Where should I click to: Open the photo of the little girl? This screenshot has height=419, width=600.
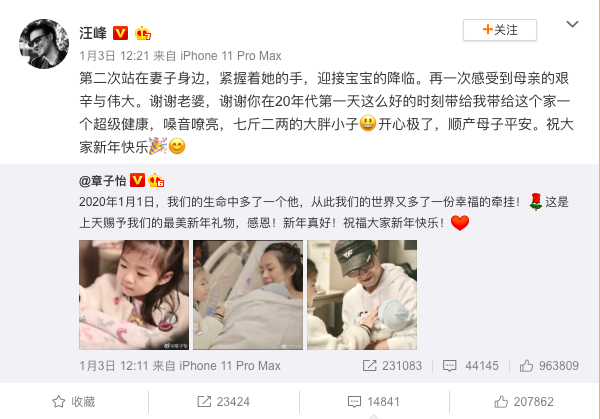pos(134,295)
